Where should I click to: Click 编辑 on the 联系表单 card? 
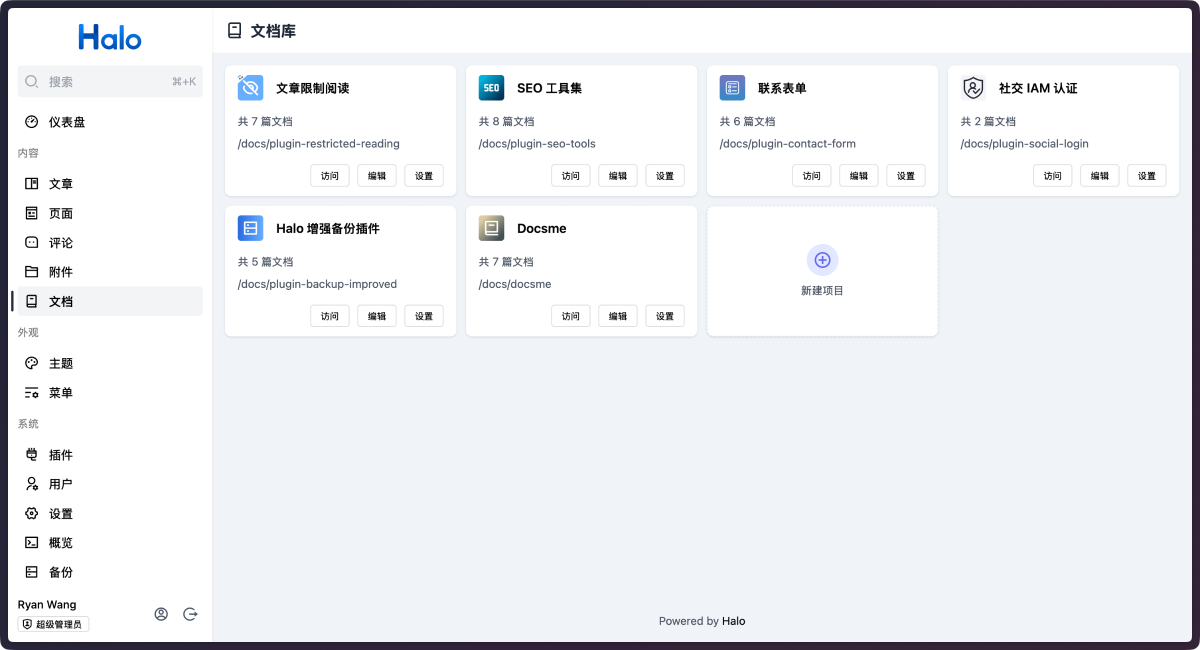coord(858,175)
